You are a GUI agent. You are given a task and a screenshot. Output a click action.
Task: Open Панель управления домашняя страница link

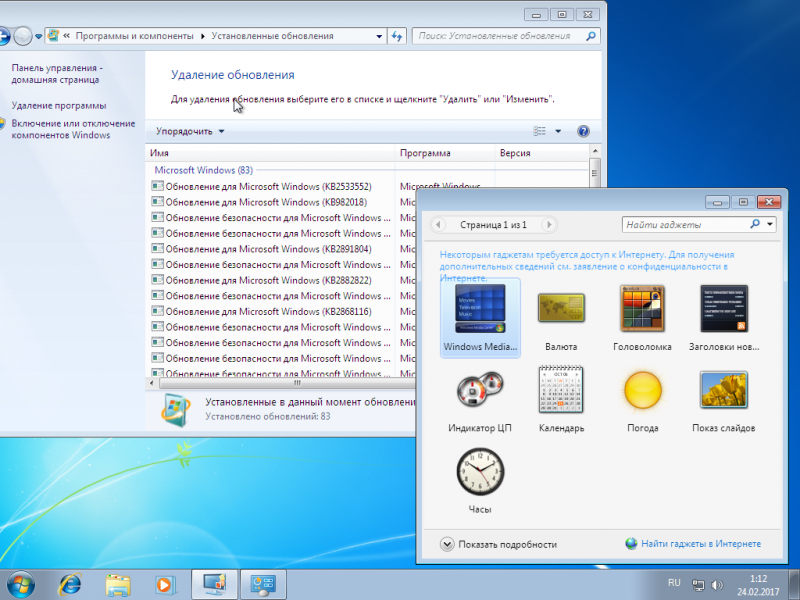coord(57,73)
